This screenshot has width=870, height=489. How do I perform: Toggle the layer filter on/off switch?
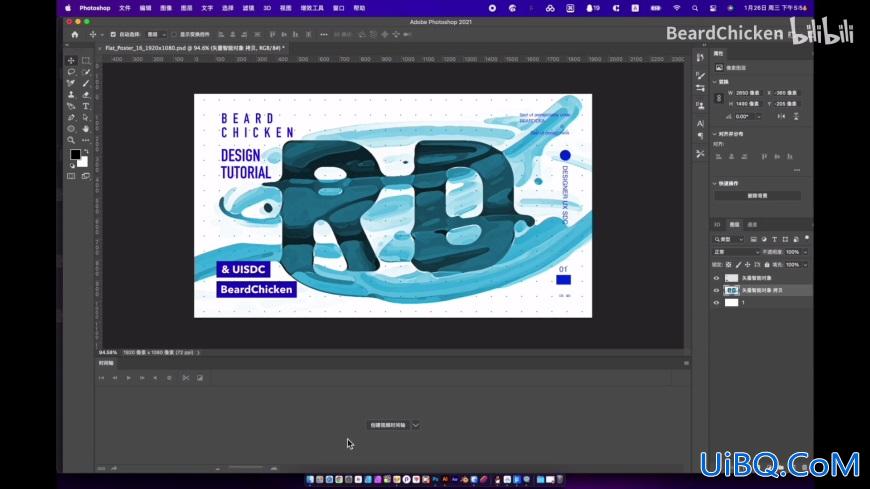coord(807,238)
